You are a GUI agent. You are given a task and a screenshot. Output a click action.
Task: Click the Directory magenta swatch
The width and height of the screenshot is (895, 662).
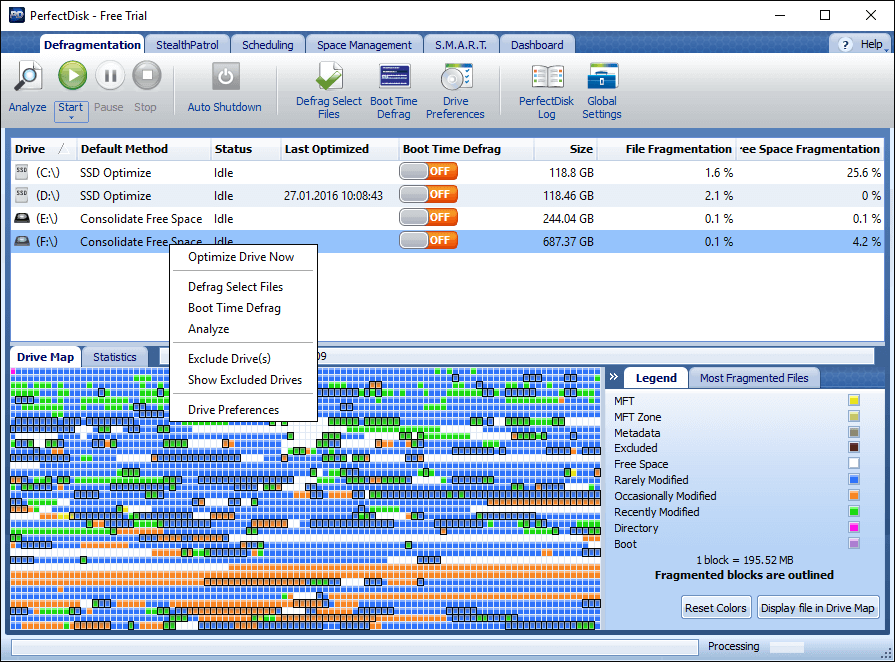[854, 527]
